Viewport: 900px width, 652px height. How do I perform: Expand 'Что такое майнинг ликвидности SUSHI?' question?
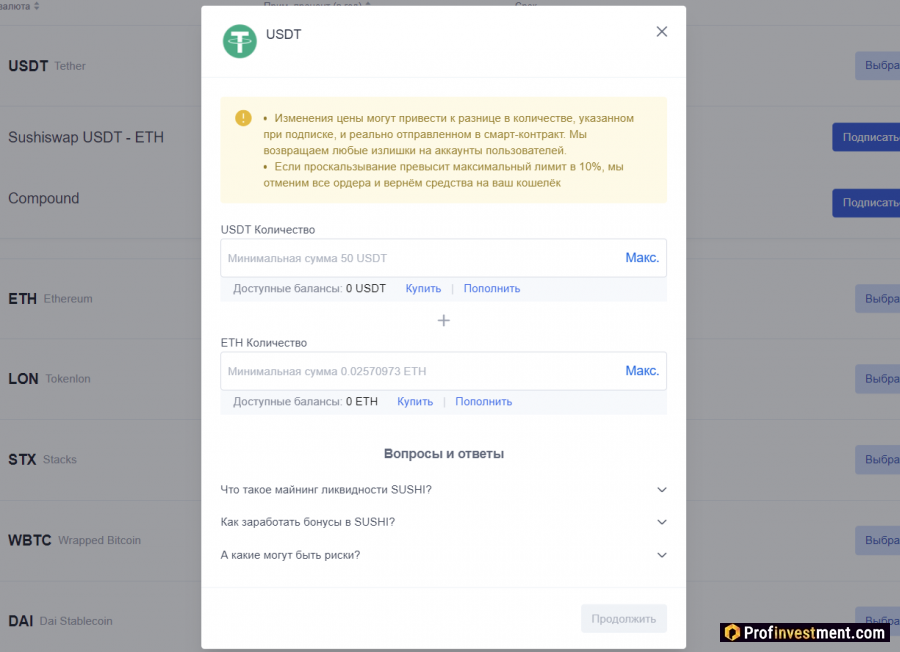[444, 490]
